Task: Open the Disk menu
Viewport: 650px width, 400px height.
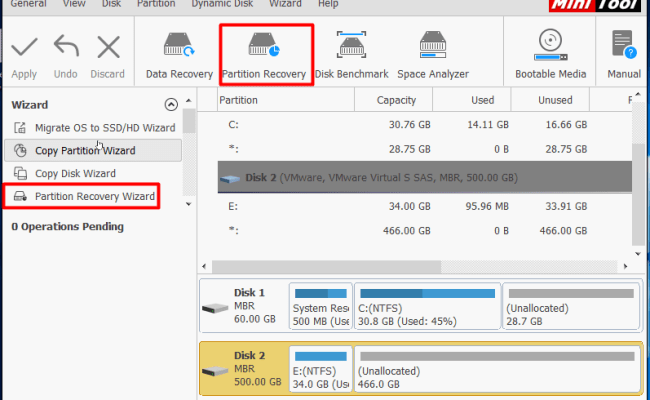Action: coord(112,4)
